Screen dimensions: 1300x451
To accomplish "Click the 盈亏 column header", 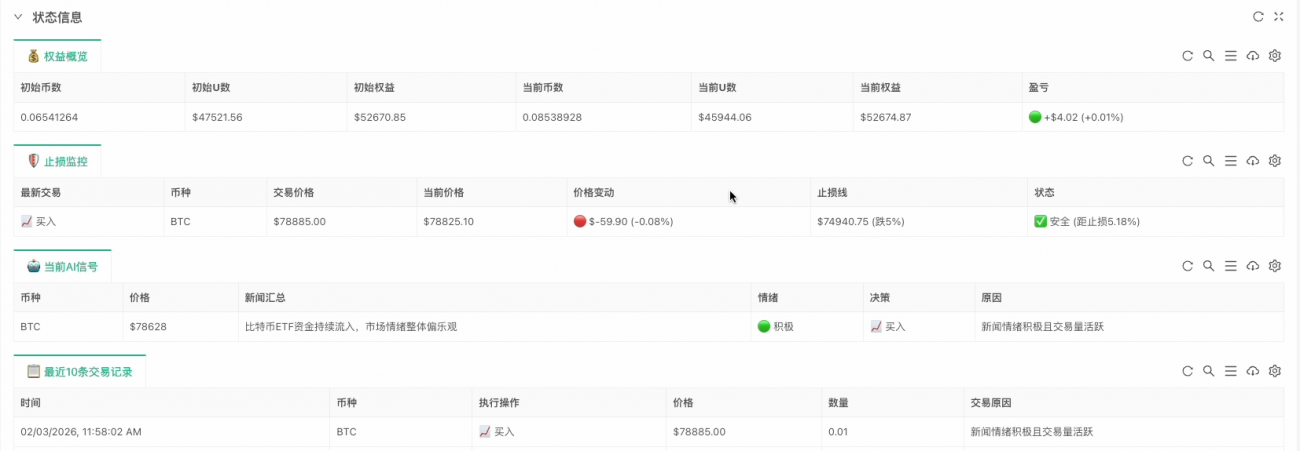I will 1039,88.
